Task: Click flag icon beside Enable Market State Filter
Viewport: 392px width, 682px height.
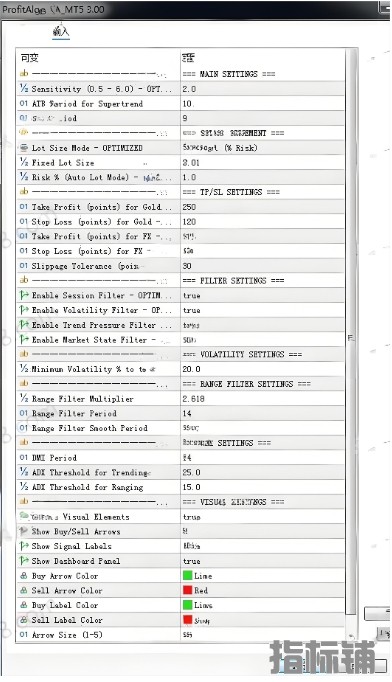Action: 24,340
